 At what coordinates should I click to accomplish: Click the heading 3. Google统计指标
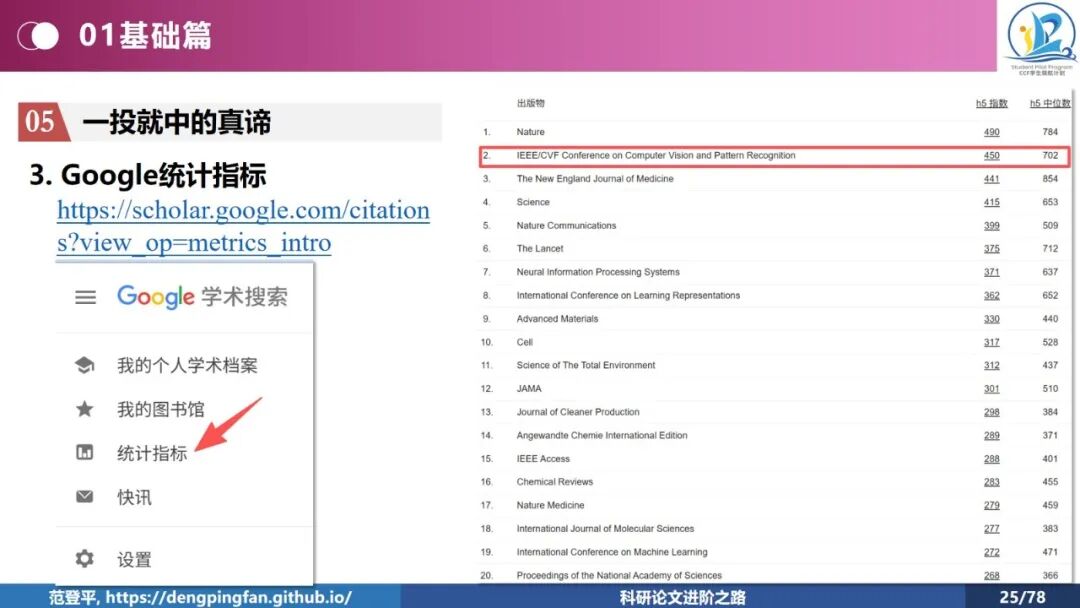click(x=148, y=175)
